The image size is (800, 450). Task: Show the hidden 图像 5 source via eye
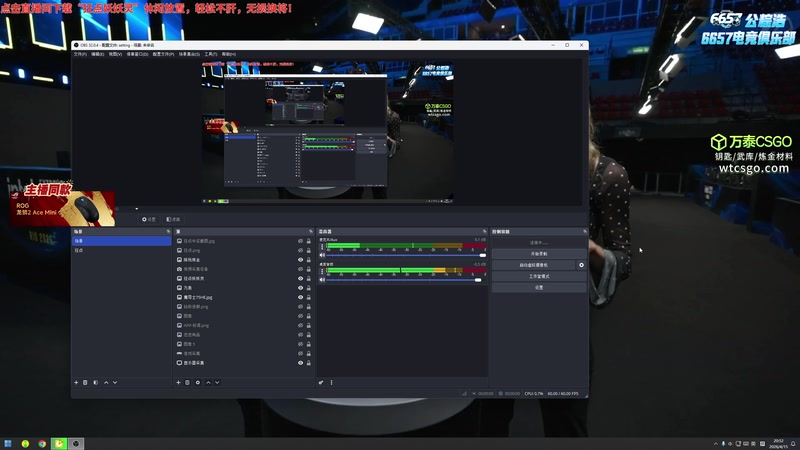click(301, 344)
